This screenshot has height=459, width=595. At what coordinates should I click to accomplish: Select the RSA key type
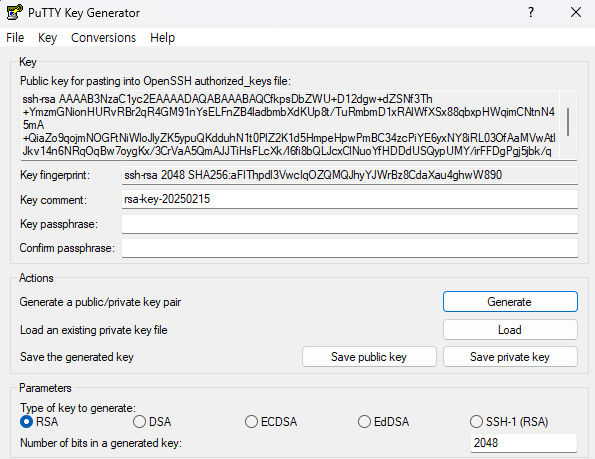point(39,421)
